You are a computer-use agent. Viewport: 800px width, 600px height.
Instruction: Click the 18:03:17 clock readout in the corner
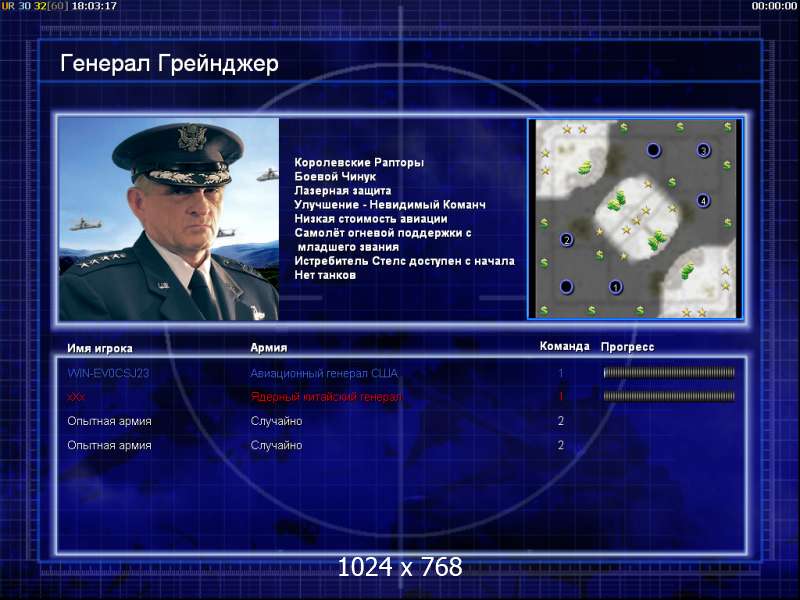94,6
